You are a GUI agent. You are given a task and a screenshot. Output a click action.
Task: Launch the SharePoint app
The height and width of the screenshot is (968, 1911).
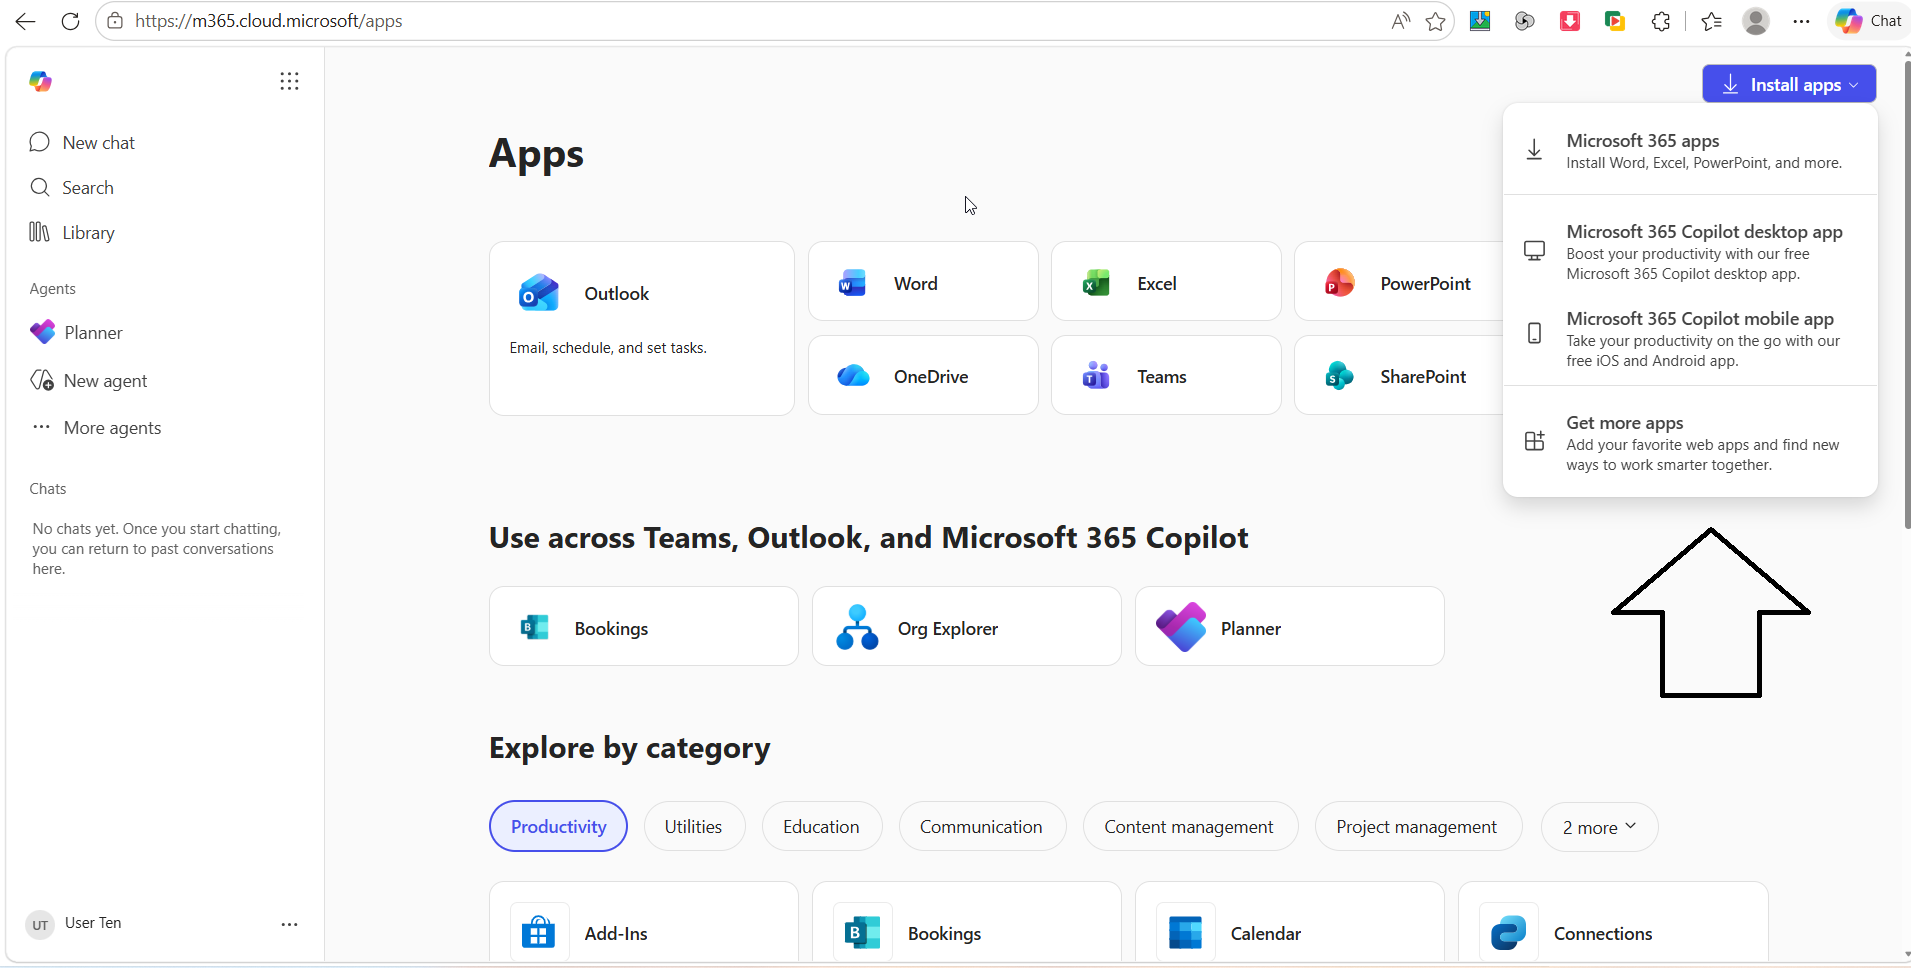1400,375
